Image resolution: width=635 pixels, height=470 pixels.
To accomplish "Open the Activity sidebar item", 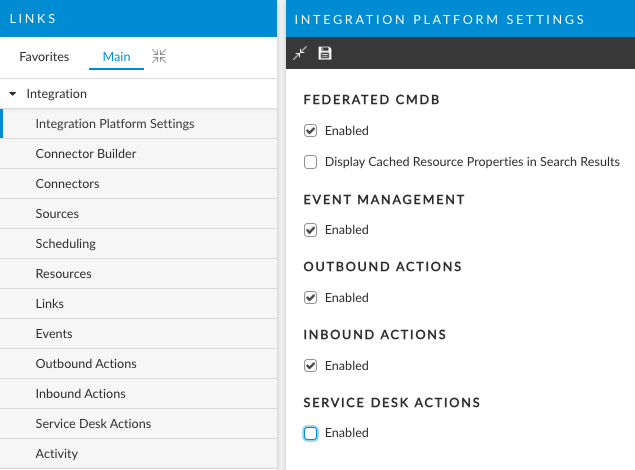I will [x=56, y=454].
